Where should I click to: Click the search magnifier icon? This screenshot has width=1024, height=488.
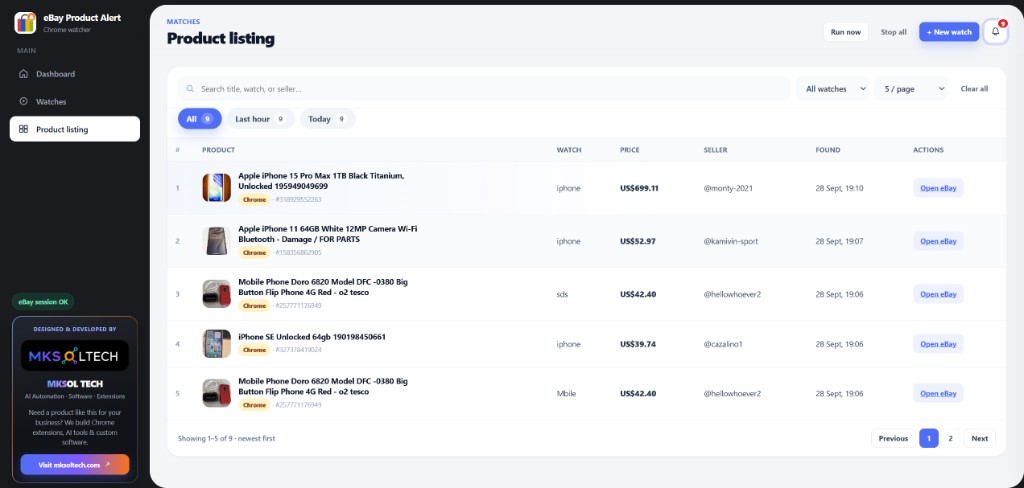click(x=190, y=89)
